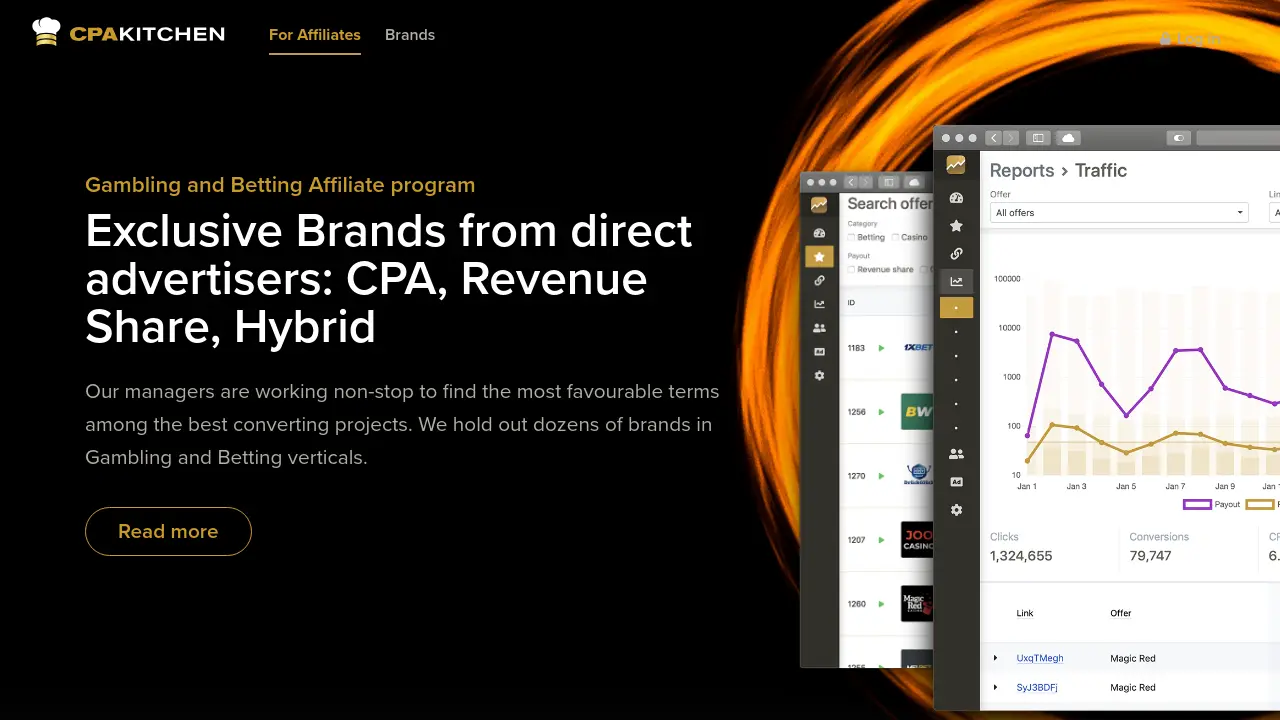Click the ID column header in Search offers

tap(851, 303)
